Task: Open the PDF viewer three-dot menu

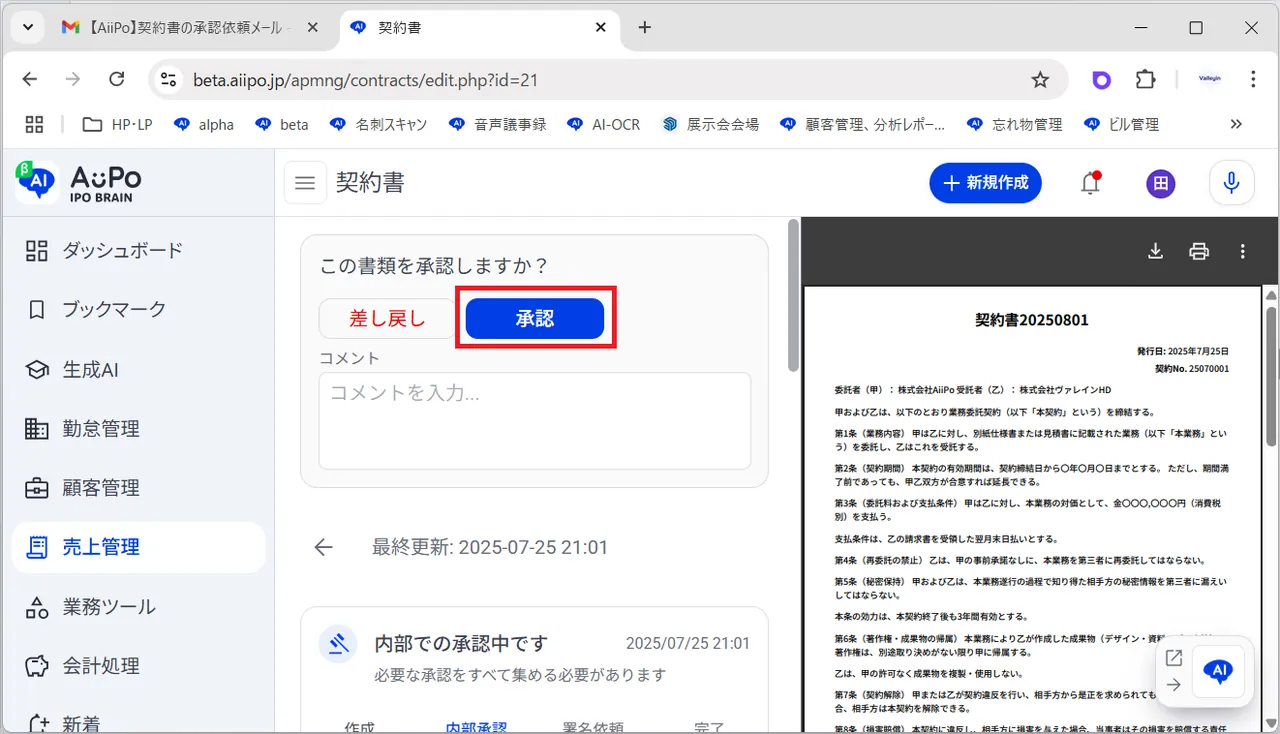Action: coord(1243,251)
